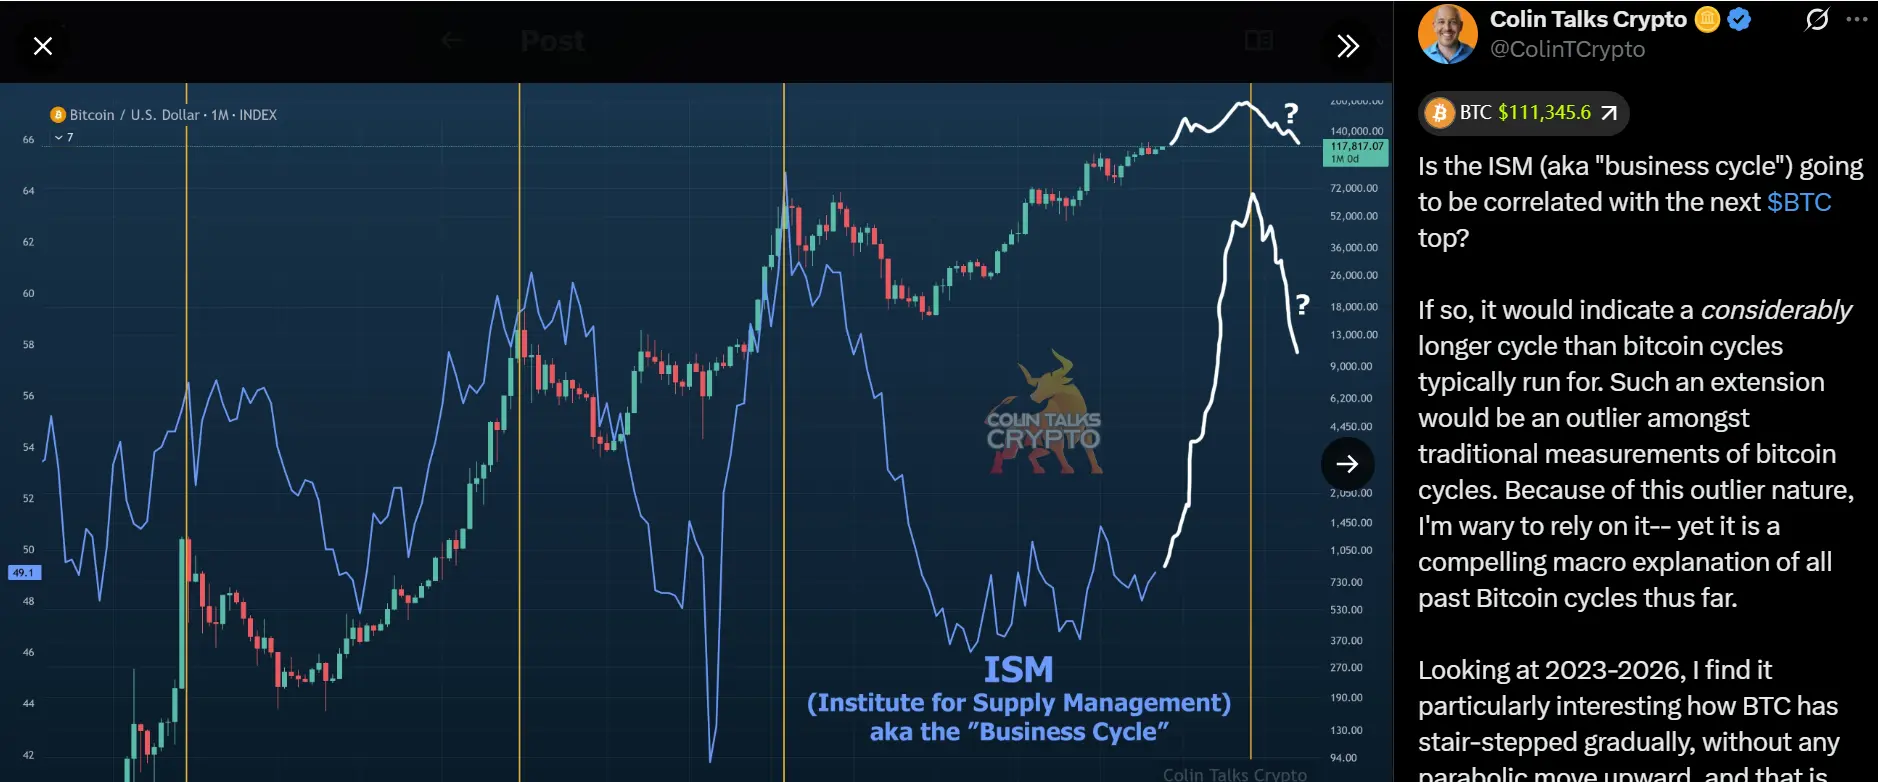Screen dimensions: 1878x782
Task: Click the orange Bitcoin coin icon in the price chip
Action: point(1440,113)
